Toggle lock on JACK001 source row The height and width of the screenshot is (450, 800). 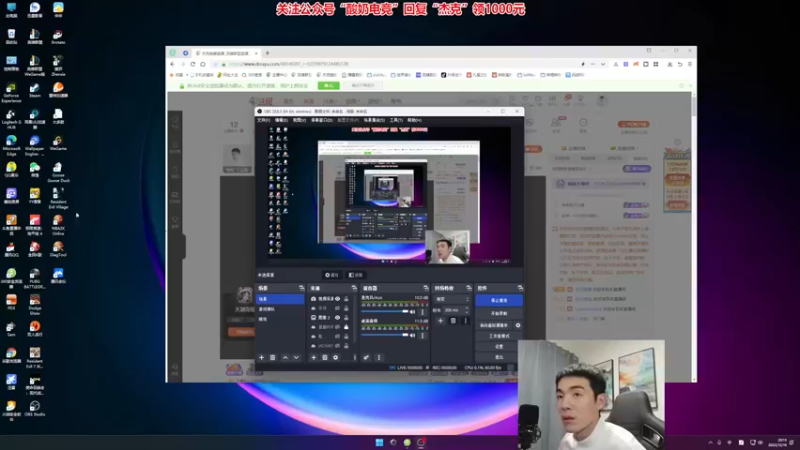[x=346, y=346]
